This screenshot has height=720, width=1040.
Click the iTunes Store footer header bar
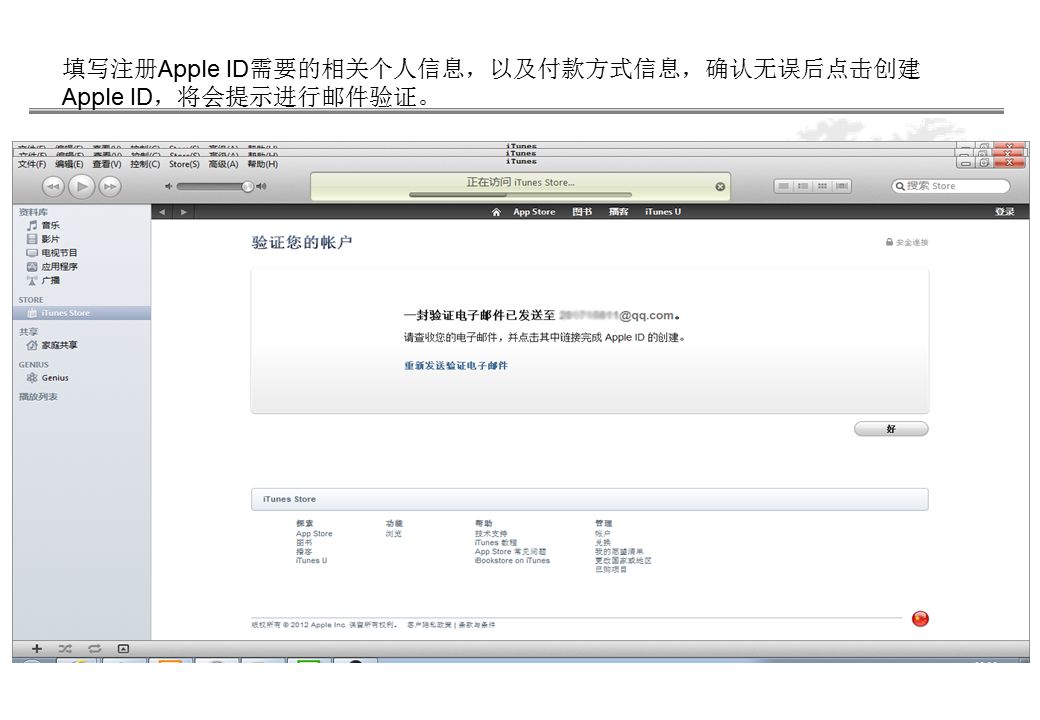[x=590, y=500]
